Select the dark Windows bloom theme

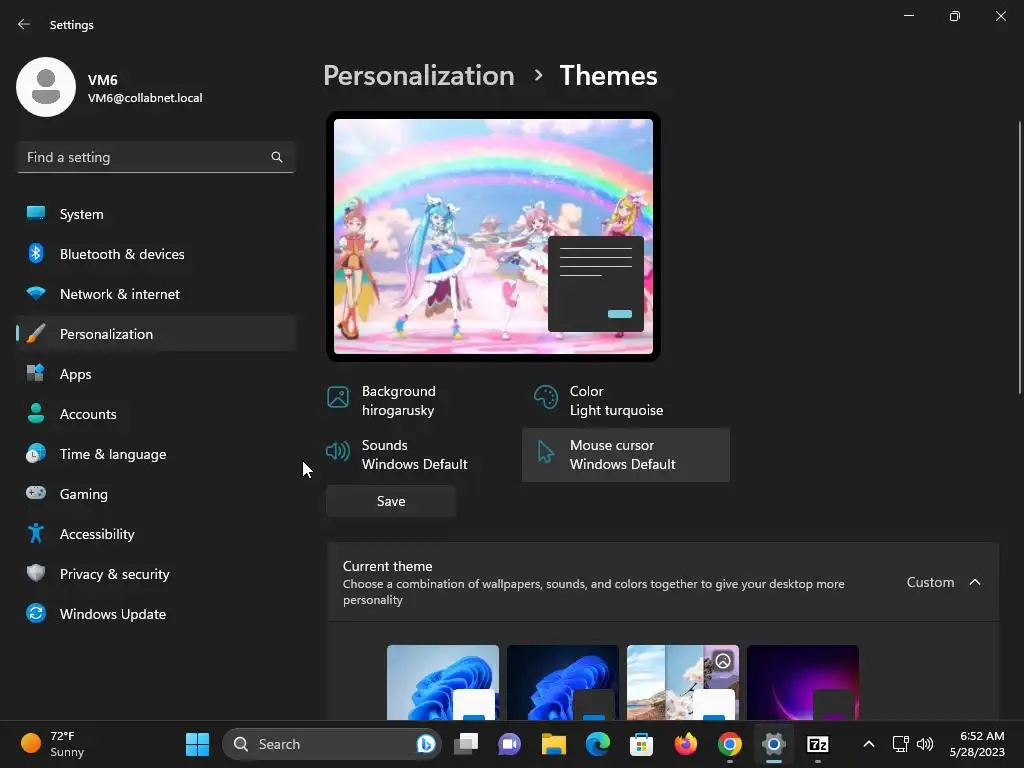[563, 682]
